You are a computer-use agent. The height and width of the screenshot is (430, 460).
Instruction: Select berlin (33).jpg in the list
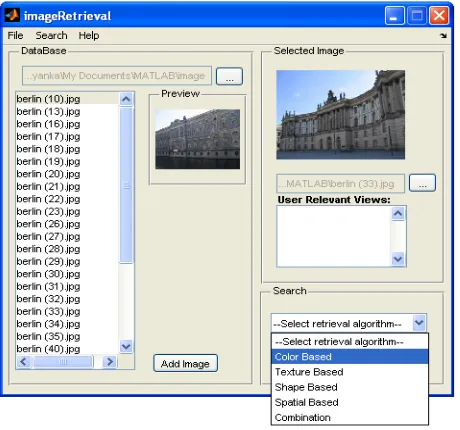click(x=67, y=311)
